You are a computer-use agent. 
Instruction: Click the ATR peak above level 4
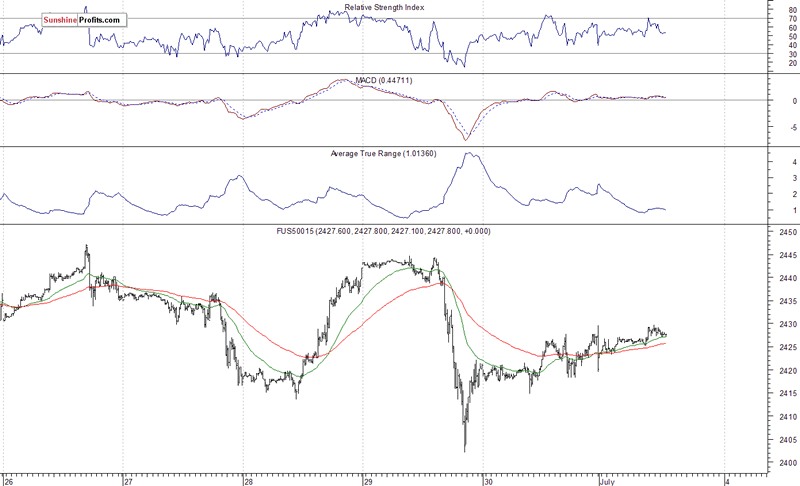(469, 154)
